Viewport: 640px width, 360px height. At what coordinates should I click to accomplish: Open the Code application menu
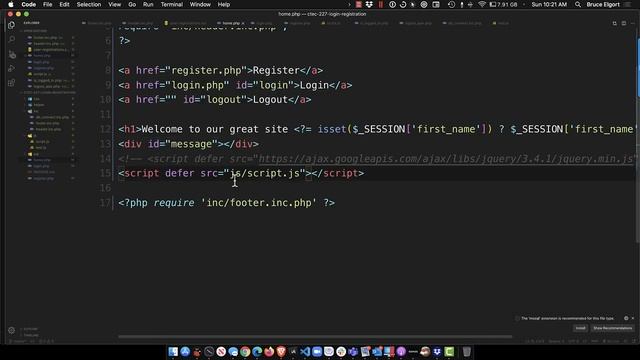29,4
